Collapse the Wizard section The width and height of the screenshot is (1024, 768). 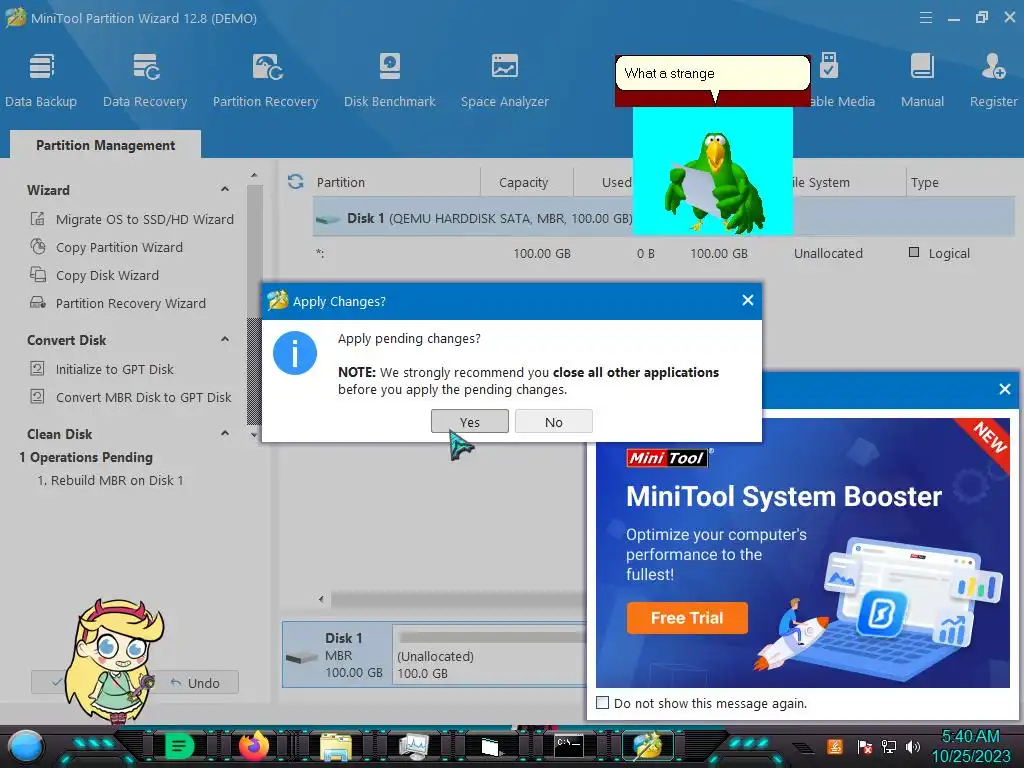pos(225,189)
